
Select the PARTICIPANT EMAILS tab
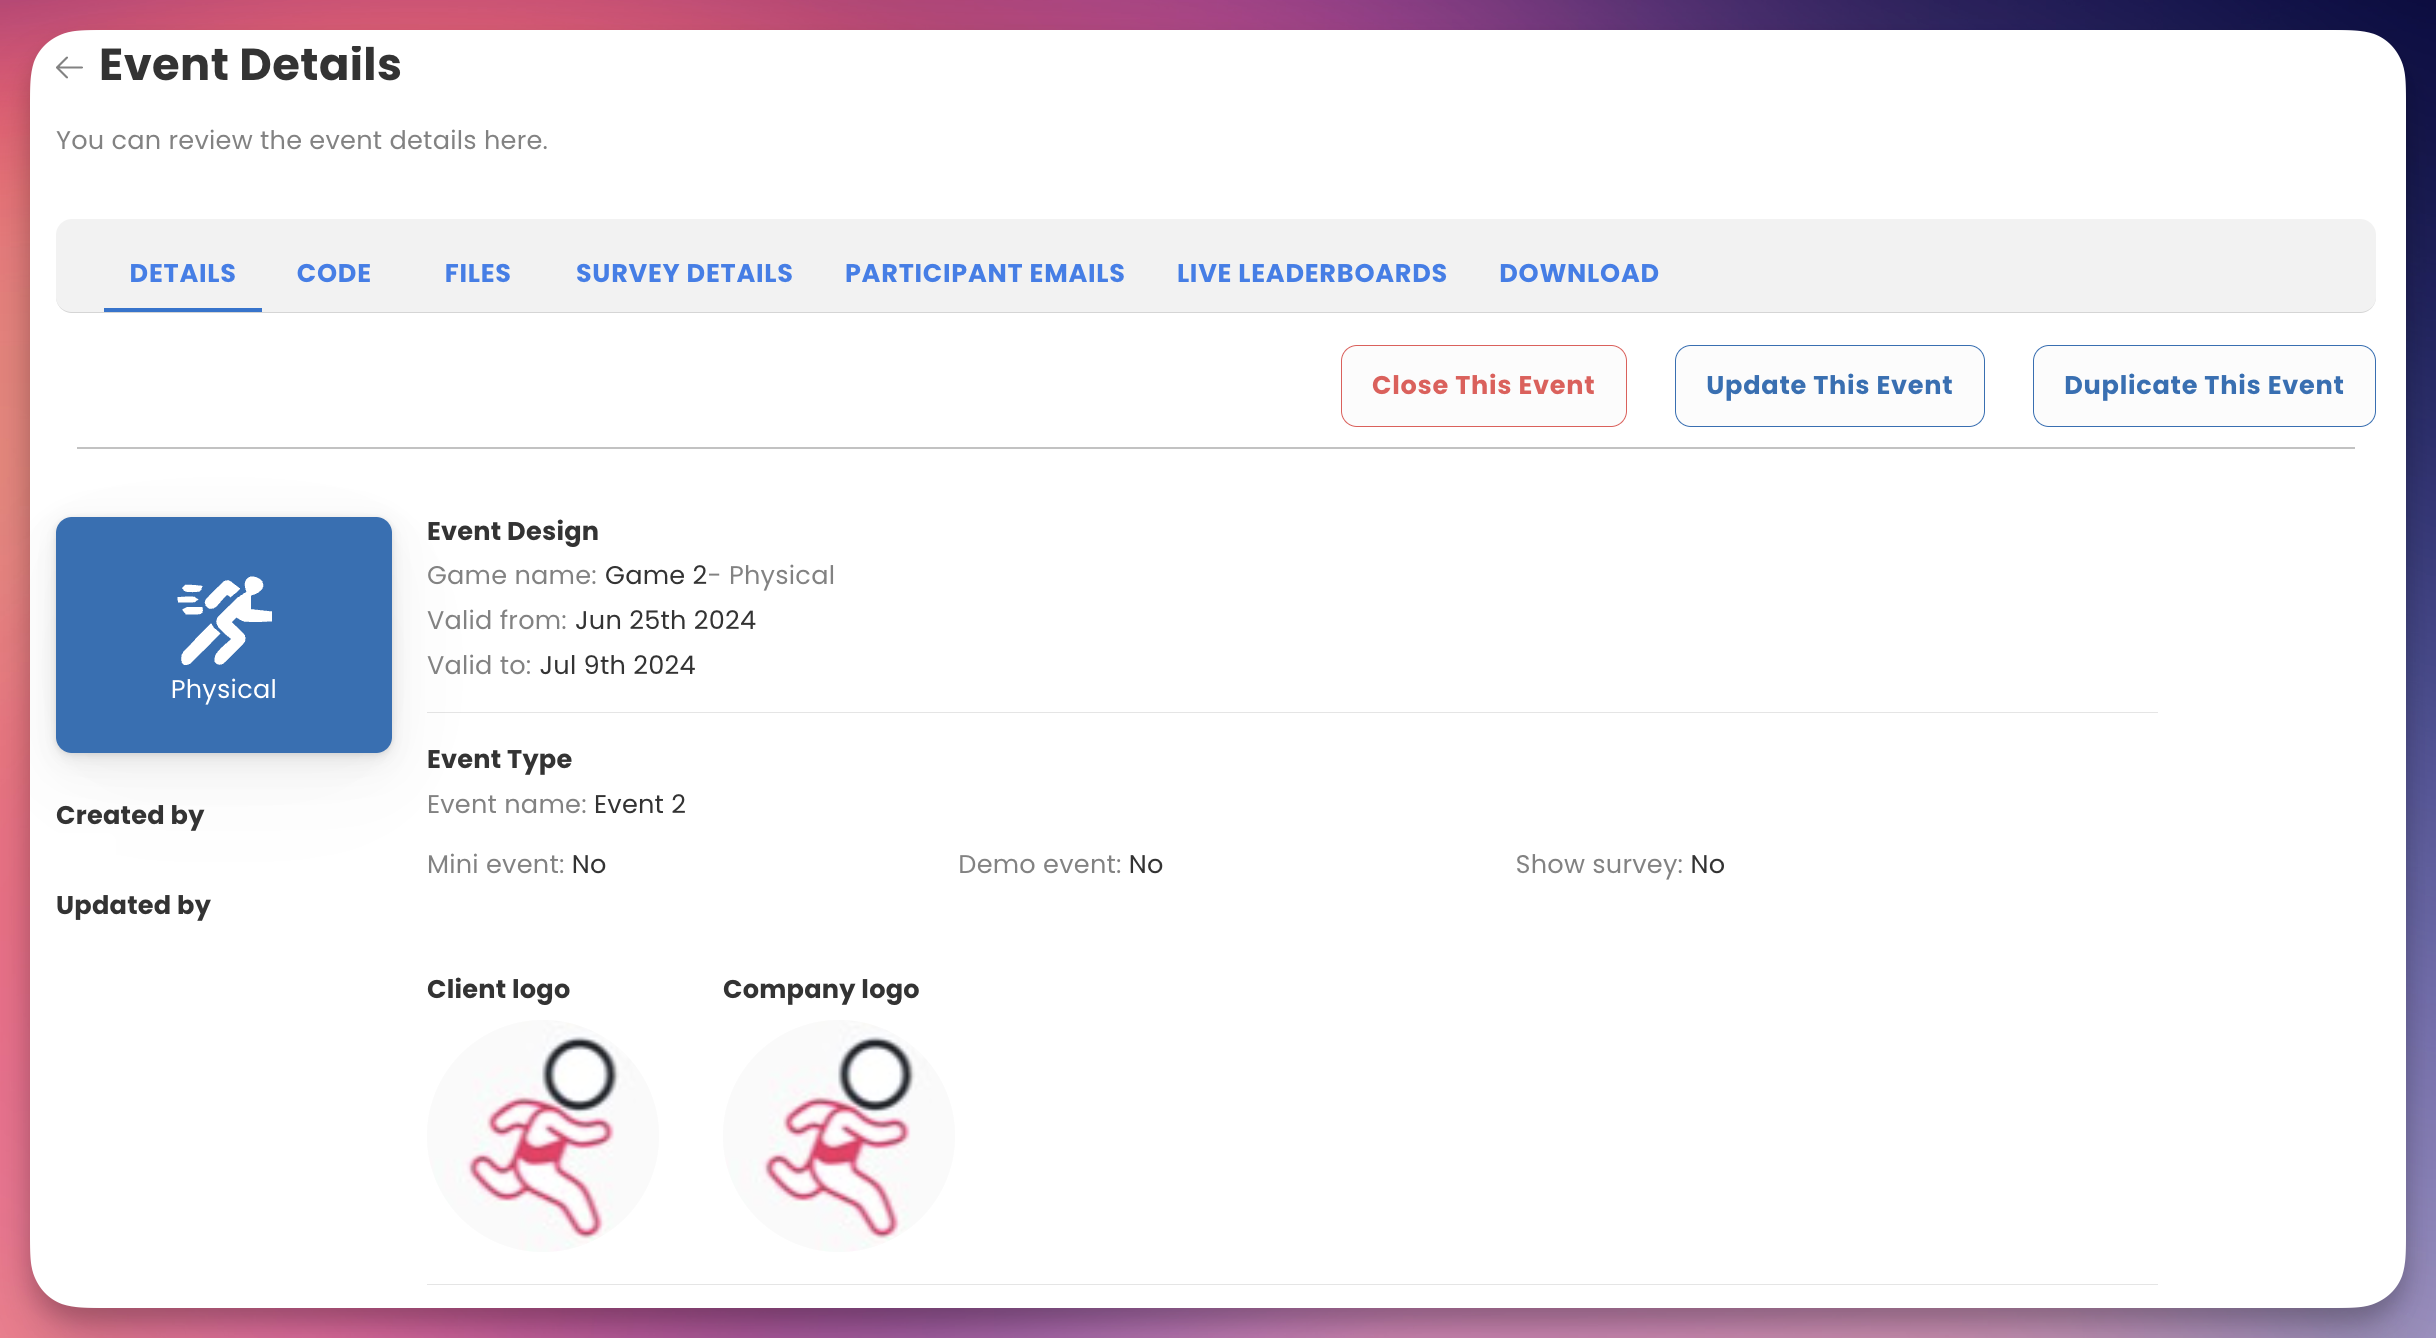984,273
